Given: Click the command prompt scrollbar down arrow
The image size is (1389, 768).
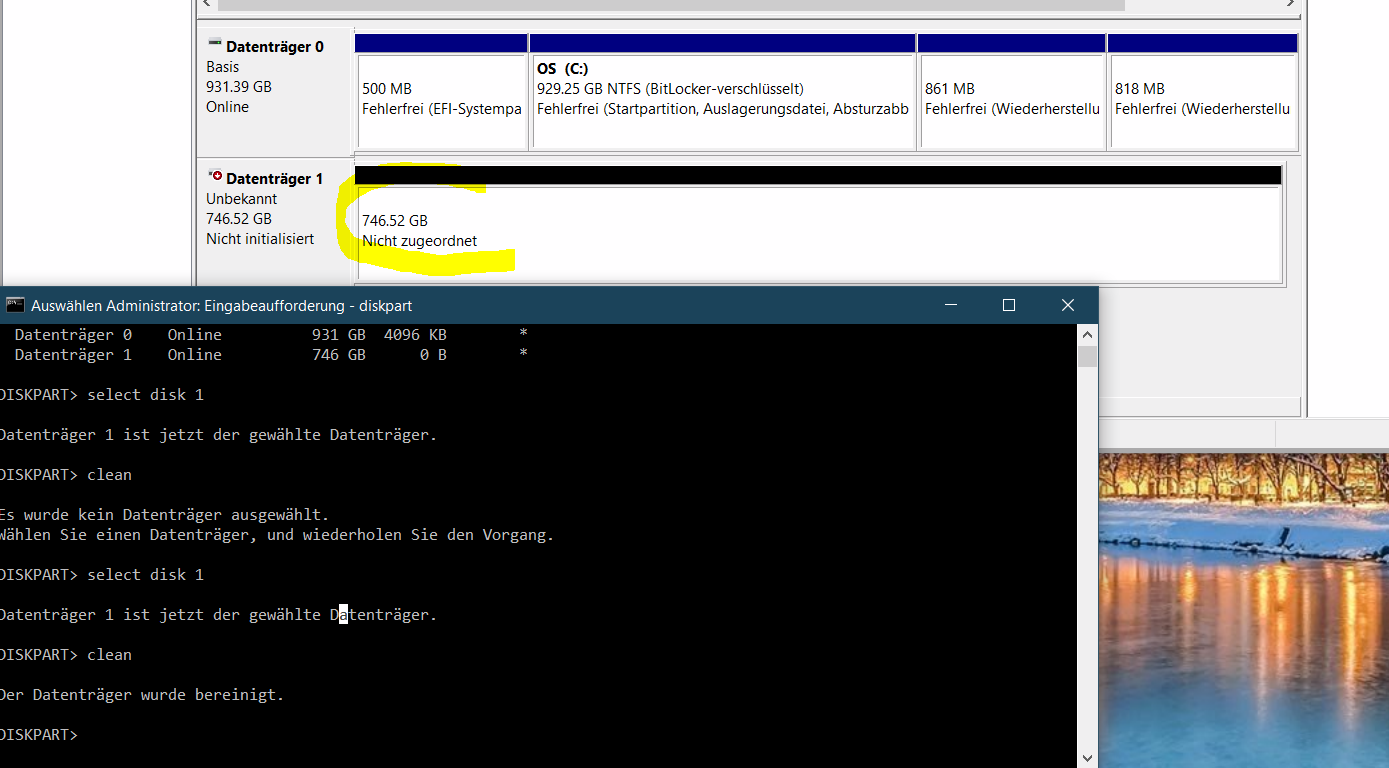Looking at the screenshot, I should [x=1087, y=759].
